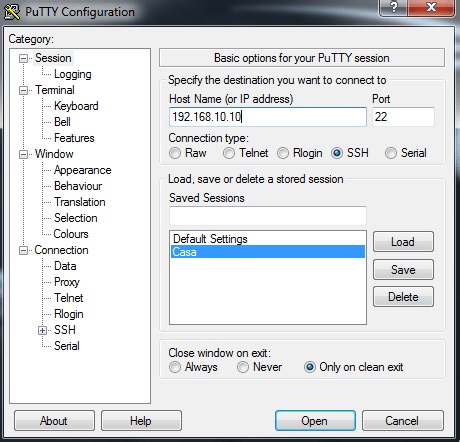Image resolution: width=460 pixels, height=442 pixels.
Task: Select Default Settings in saved sessions
Action: point(268,239)
